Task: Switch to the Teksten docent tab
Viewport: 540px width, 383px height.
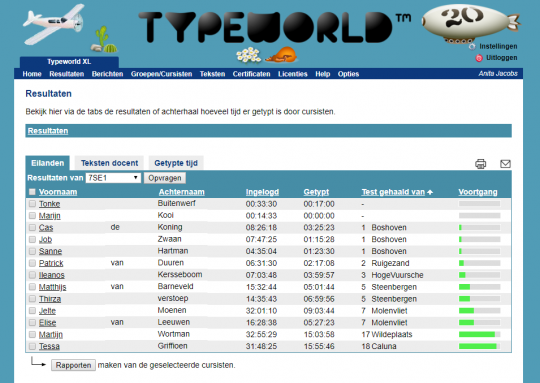Action: click(109, 163)
